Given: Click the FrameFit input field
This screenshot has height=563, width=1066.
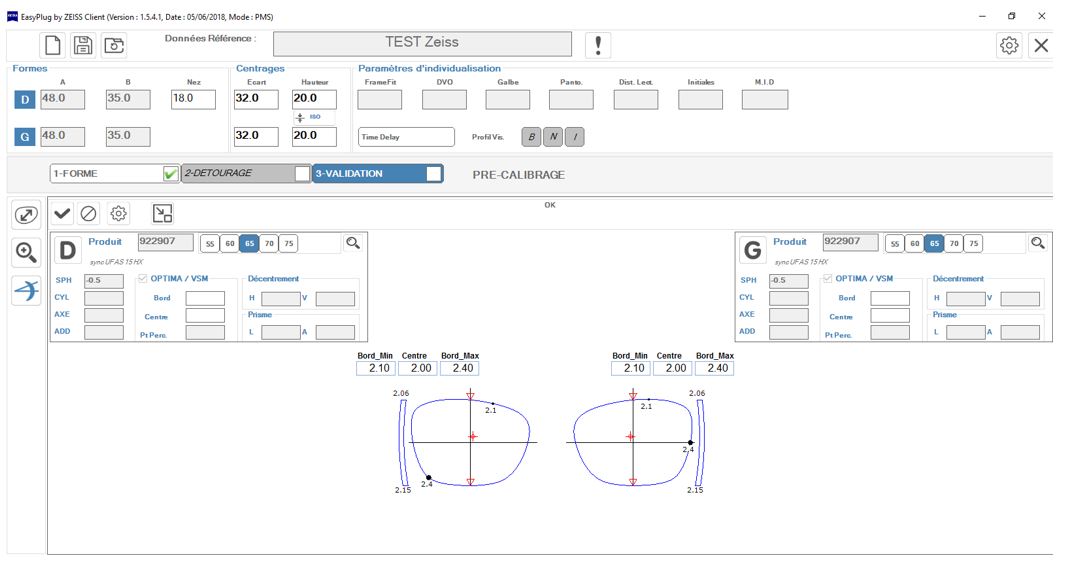Looking at the screenshot, I should 379,99.
